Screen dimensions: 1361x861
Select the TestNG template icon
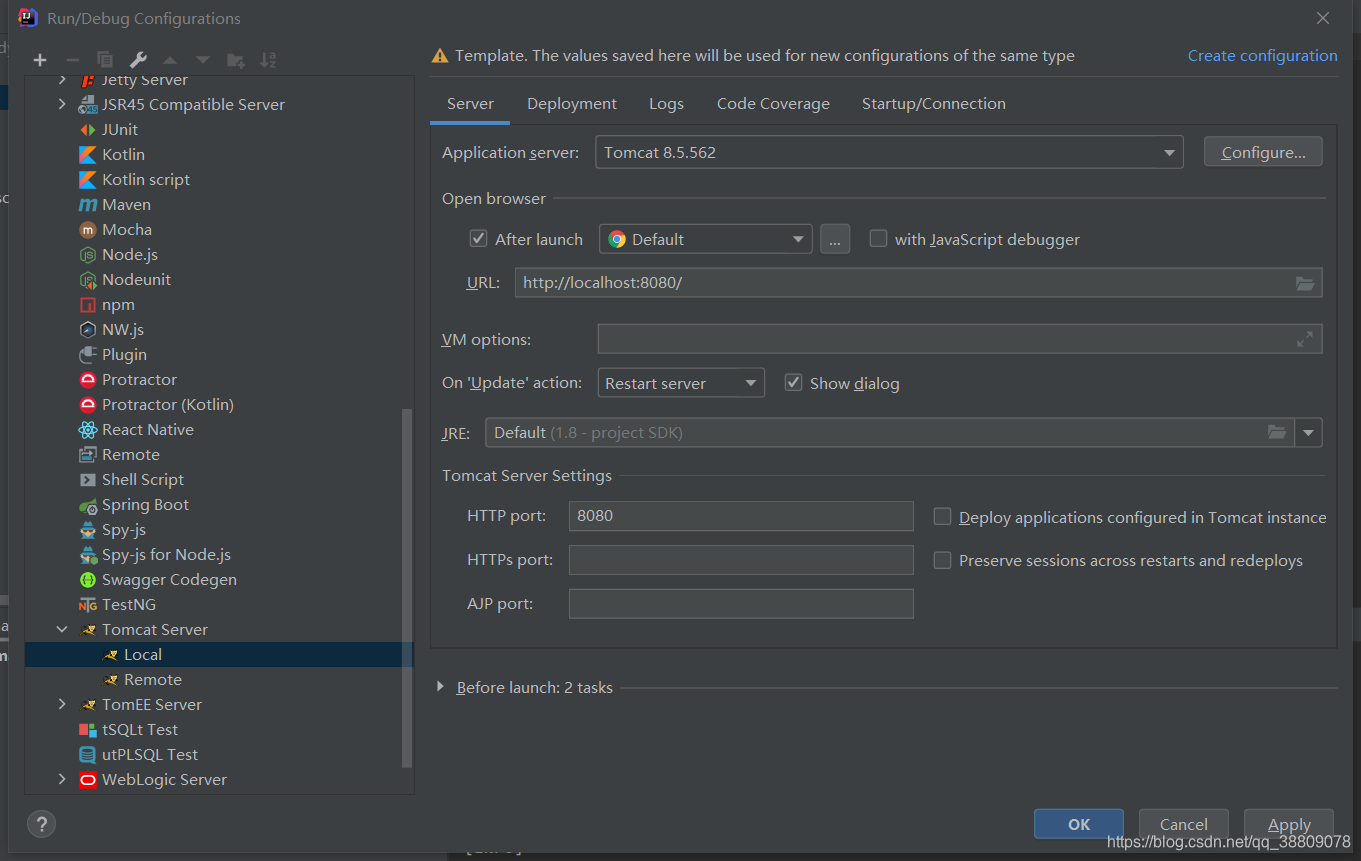coord(87,604)
